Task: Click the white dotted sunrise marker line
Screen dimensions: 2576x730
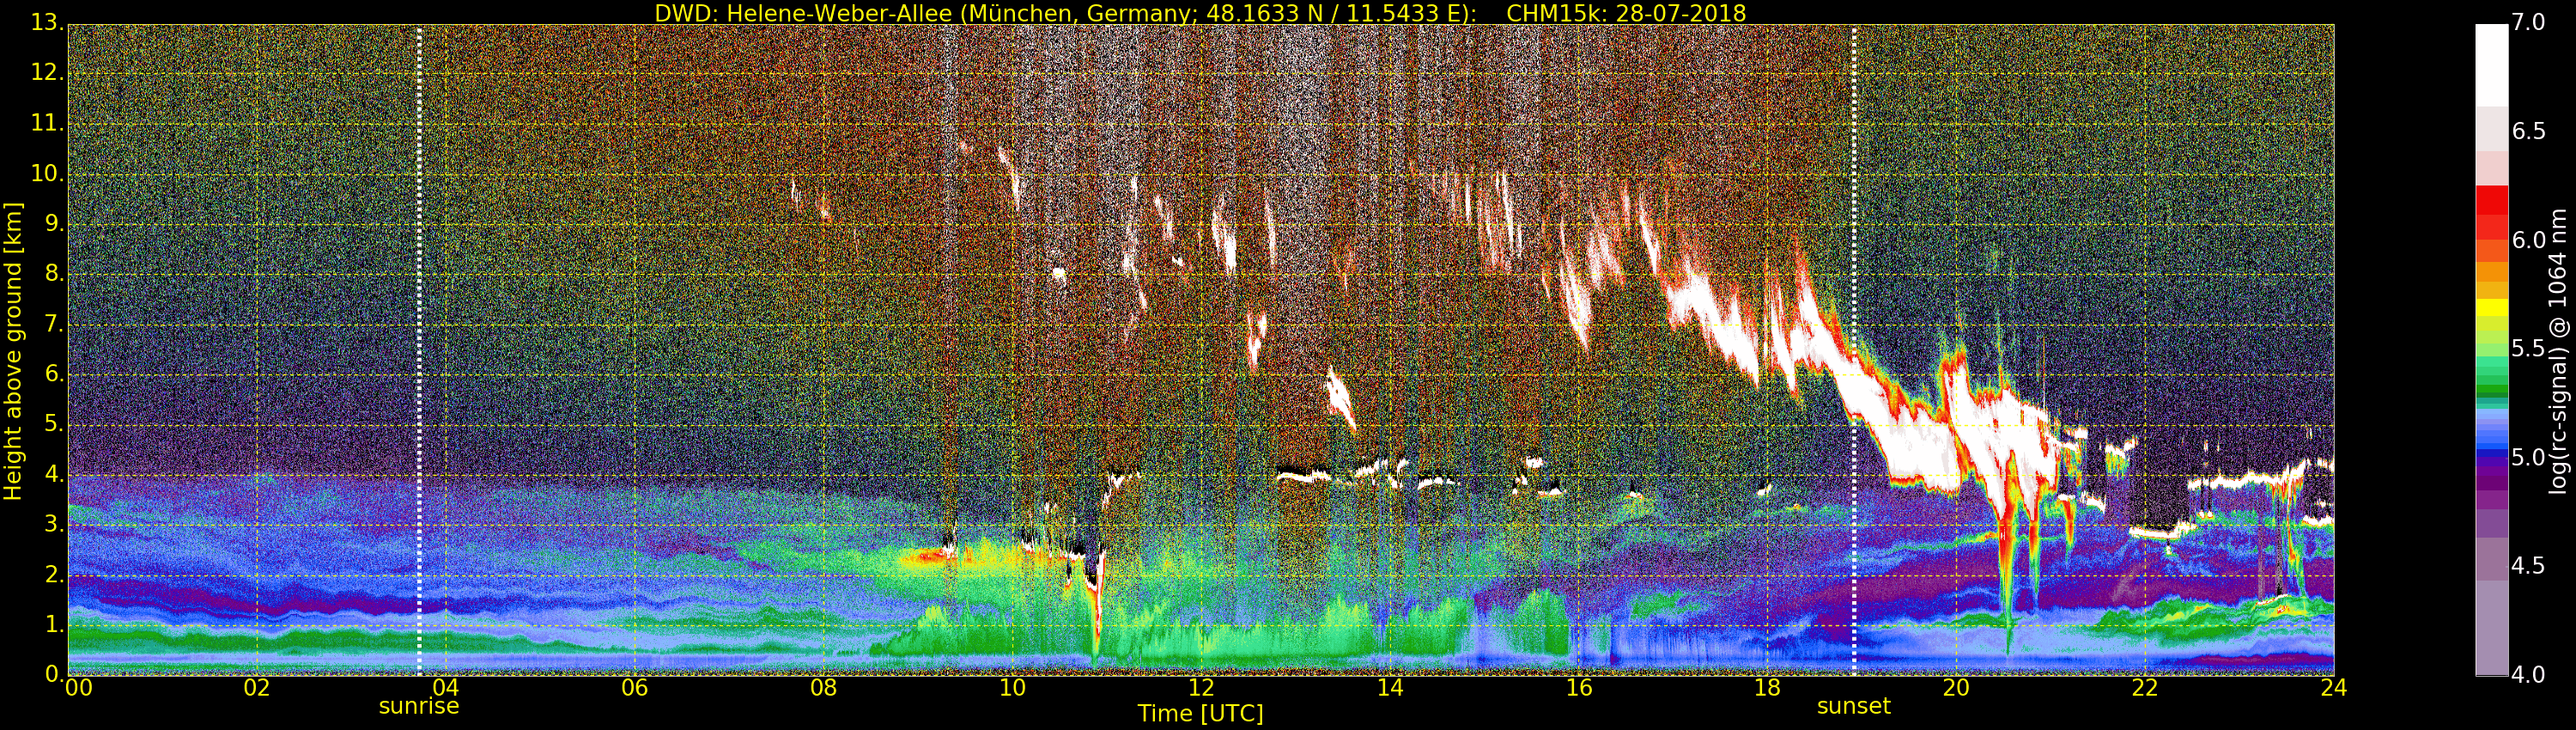Action: (x=419, y=350)
